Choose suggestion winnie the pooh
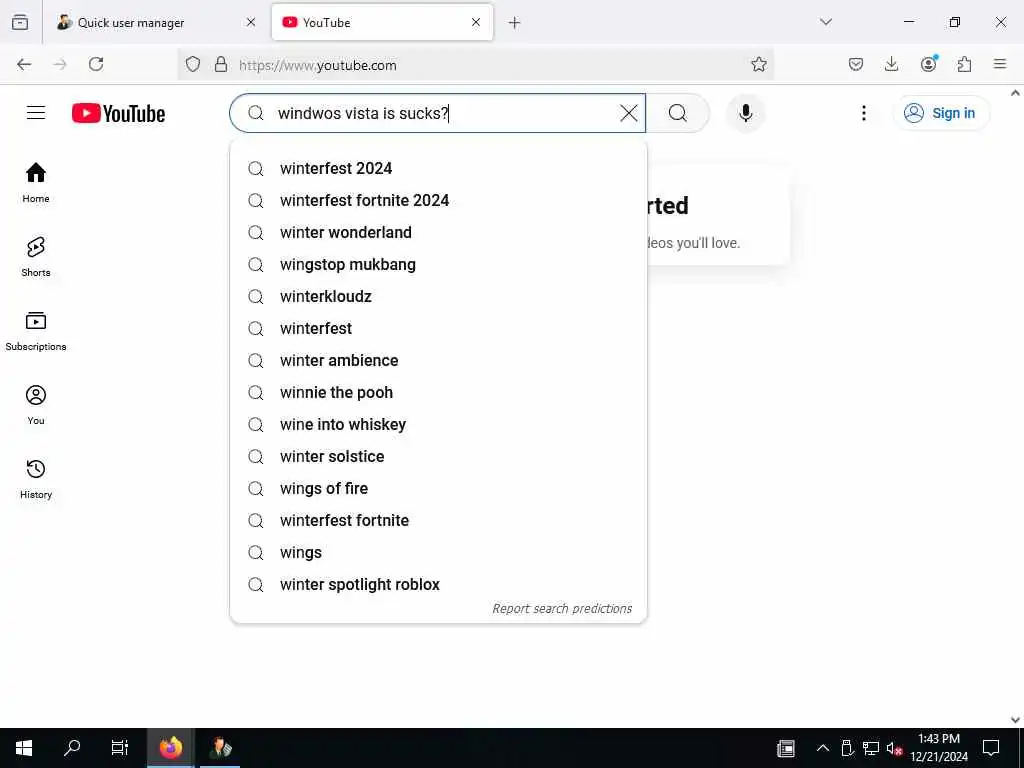This screenshot has height=768, width=1024. [x=438, y=392]
